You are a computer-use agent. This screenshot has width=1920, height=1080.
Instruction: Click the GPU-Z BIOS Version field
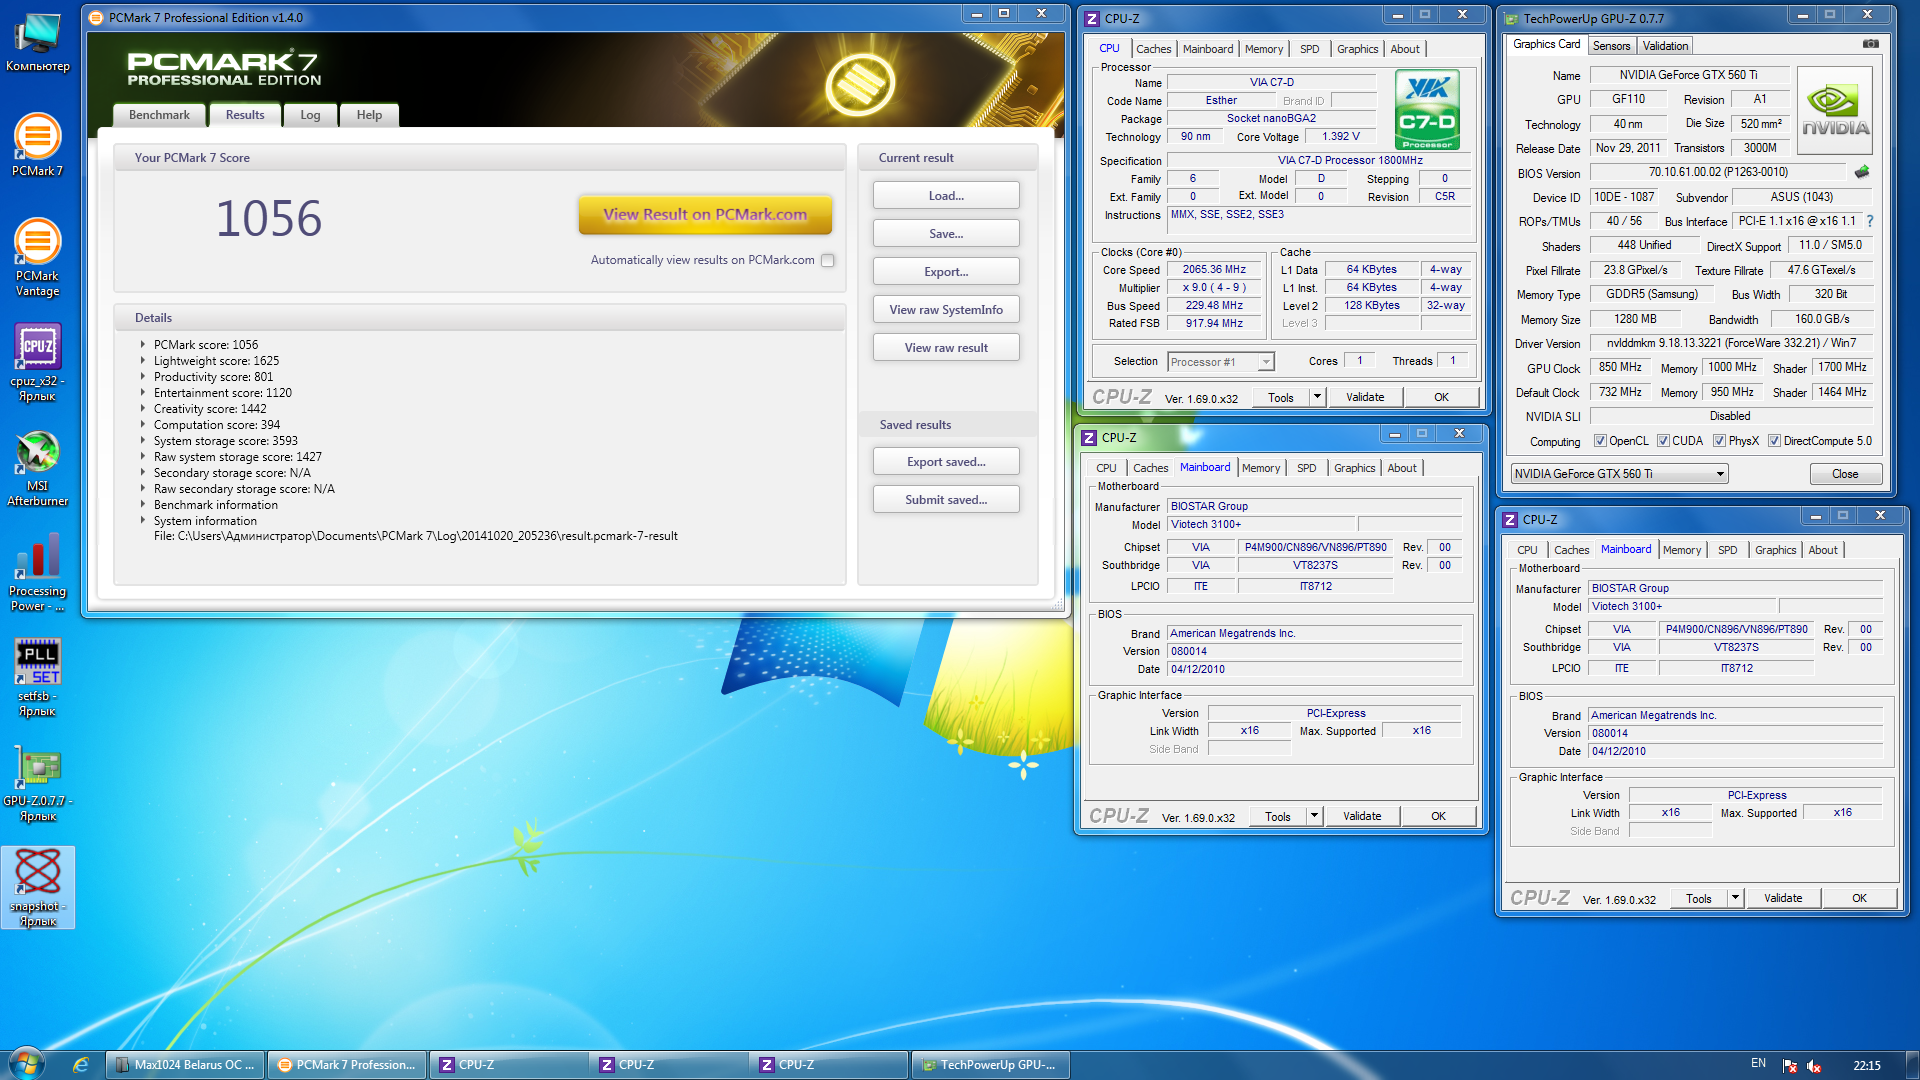point(1718,172)
